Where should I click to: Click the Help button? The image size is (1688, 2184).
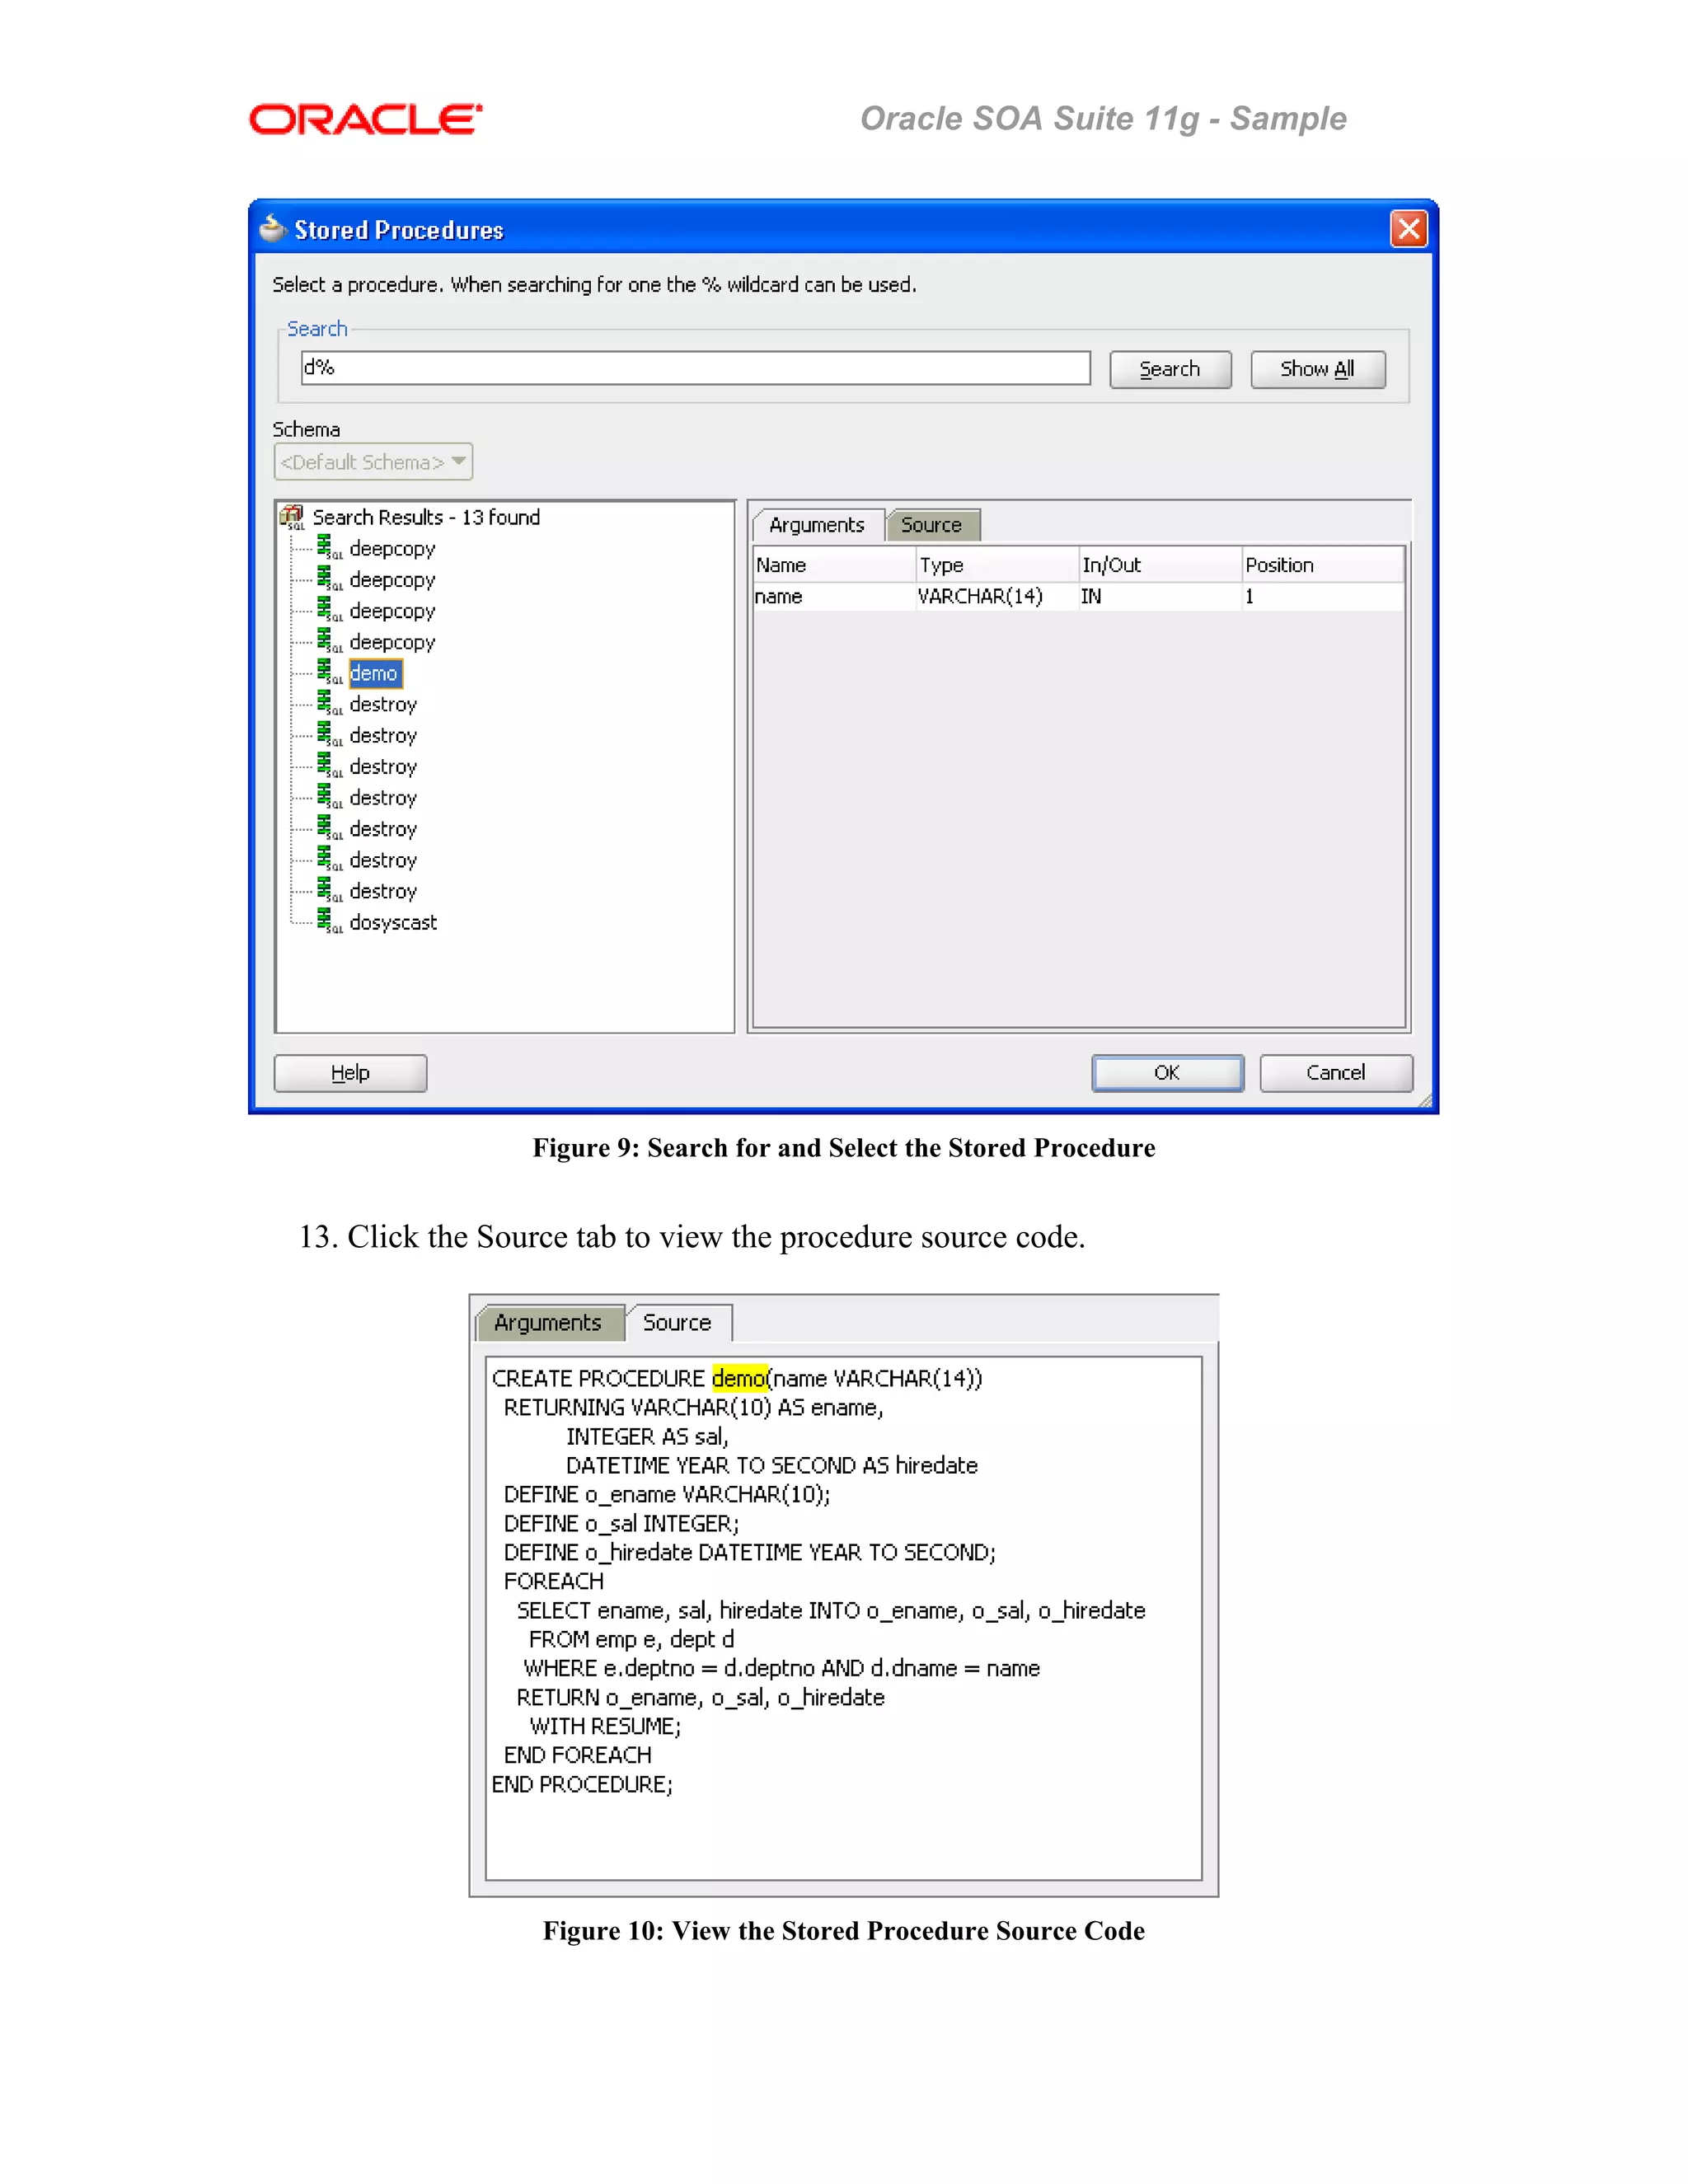pos(350,1073)
